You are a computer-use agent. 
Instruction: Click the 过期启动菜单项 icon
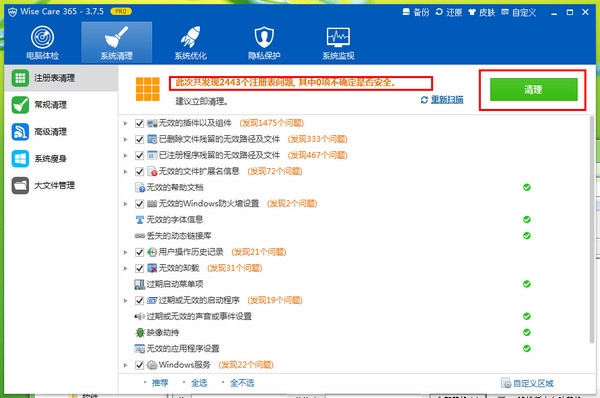(x=140, y=284)
